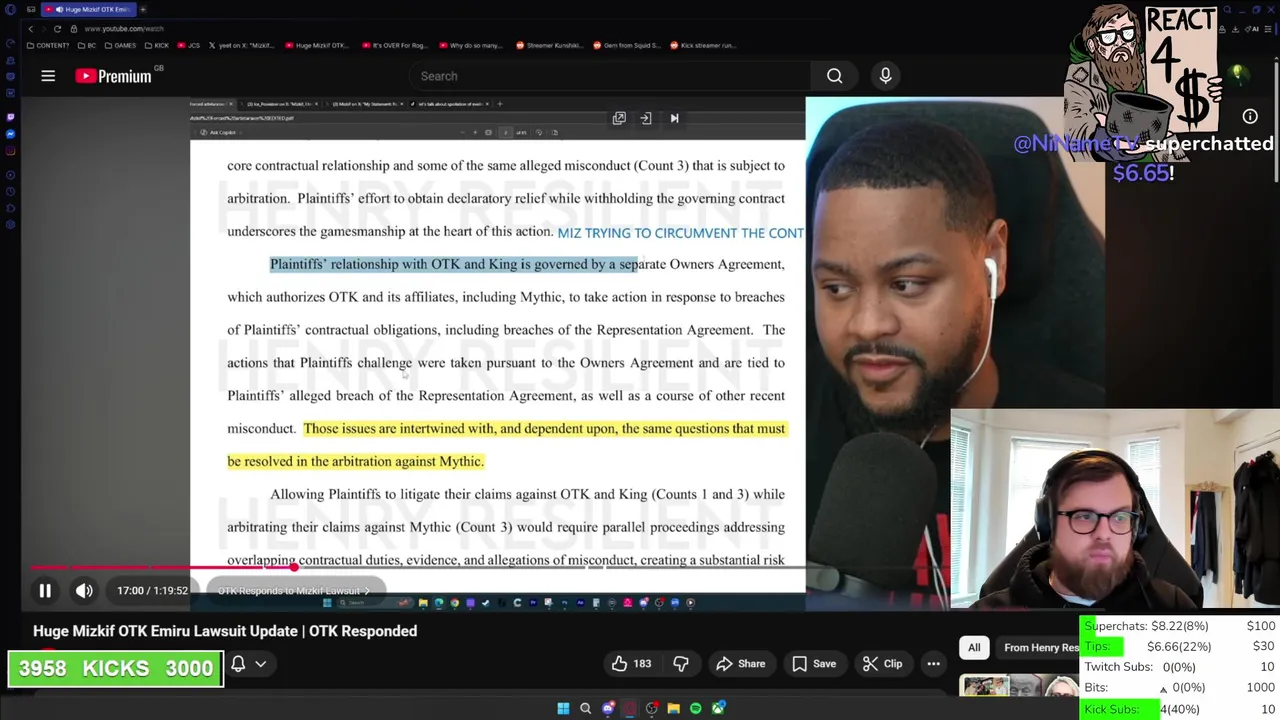Viewport: 1280px width, 720px height.
Task: Expand chapter 'OTK Responds to Mizkif Lawsuit'
Action: point(294,591)
